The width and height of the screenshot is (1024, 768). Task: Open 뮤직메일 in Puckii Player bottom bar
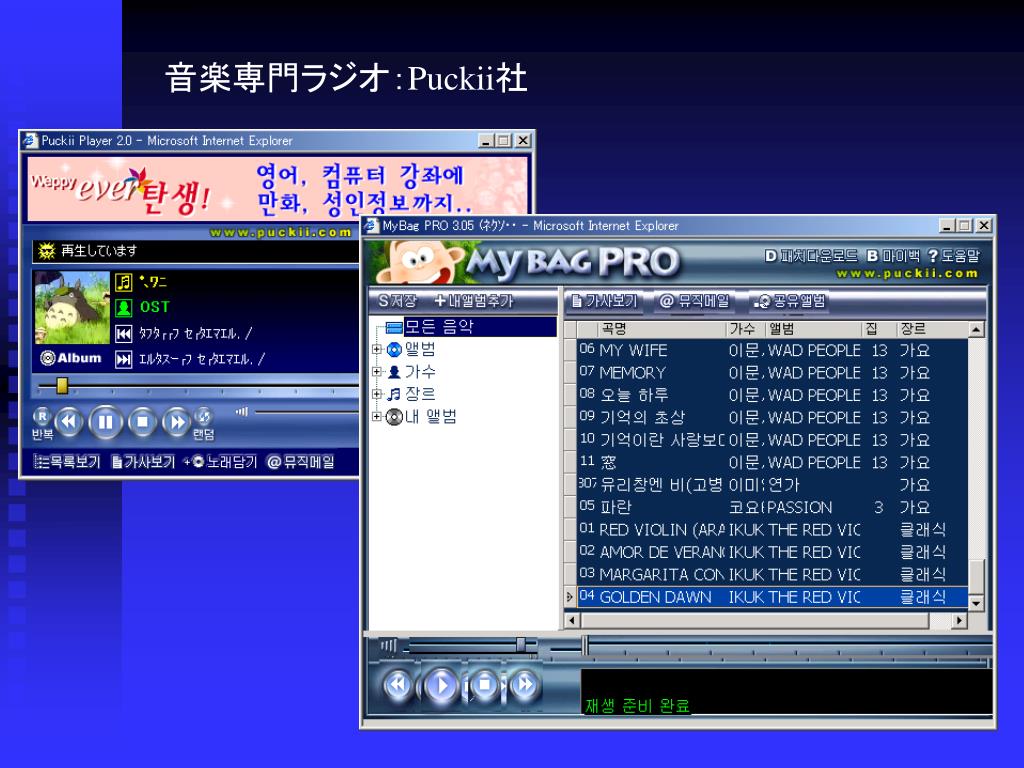click(301, 462)
